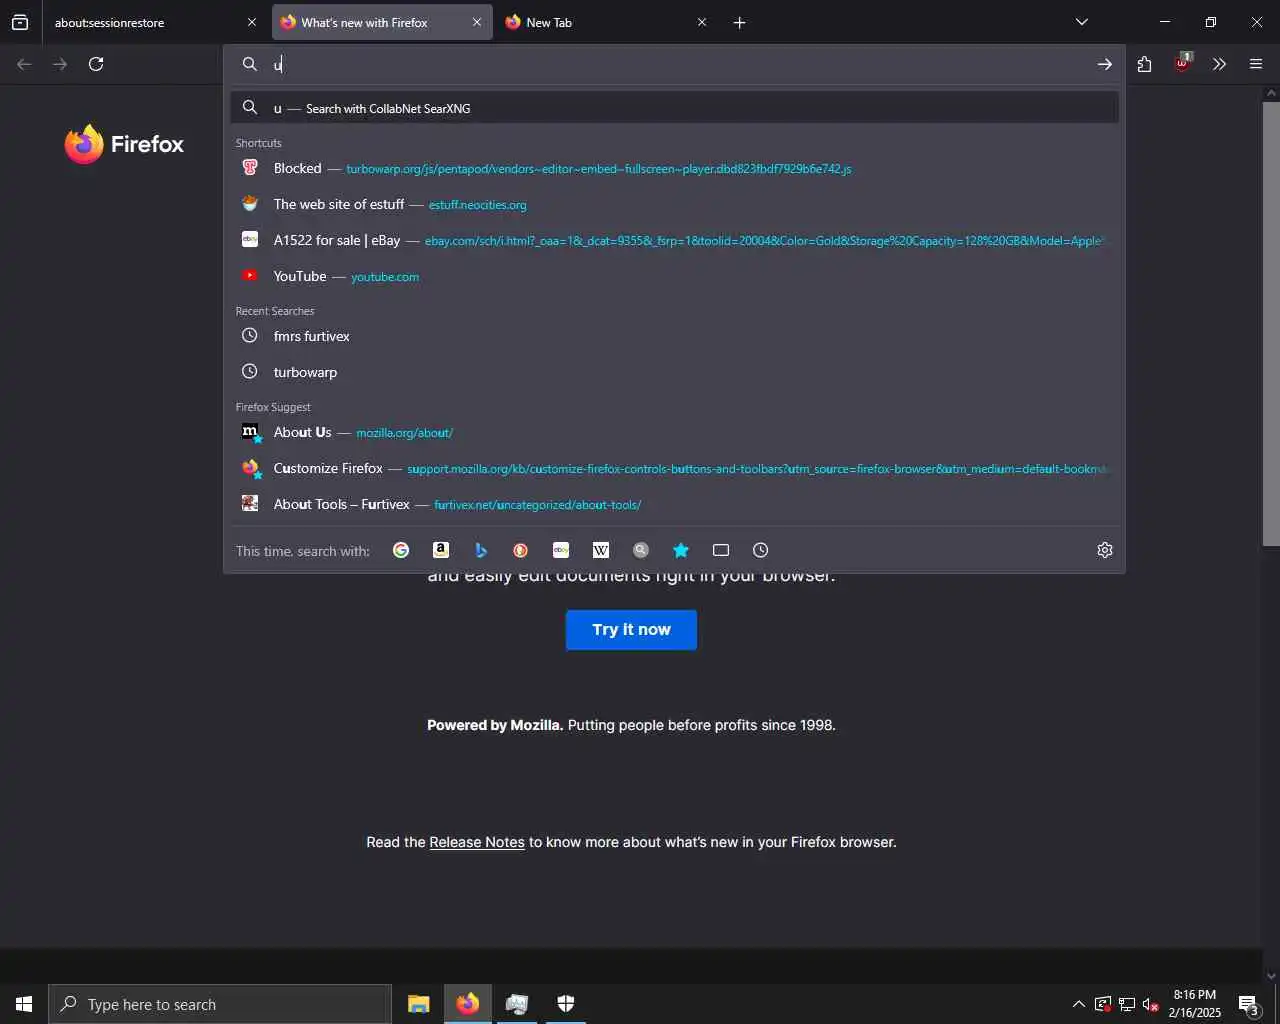The image size is (1280, 1024).
Task: Search this time with Google
Action: (401, 550)
